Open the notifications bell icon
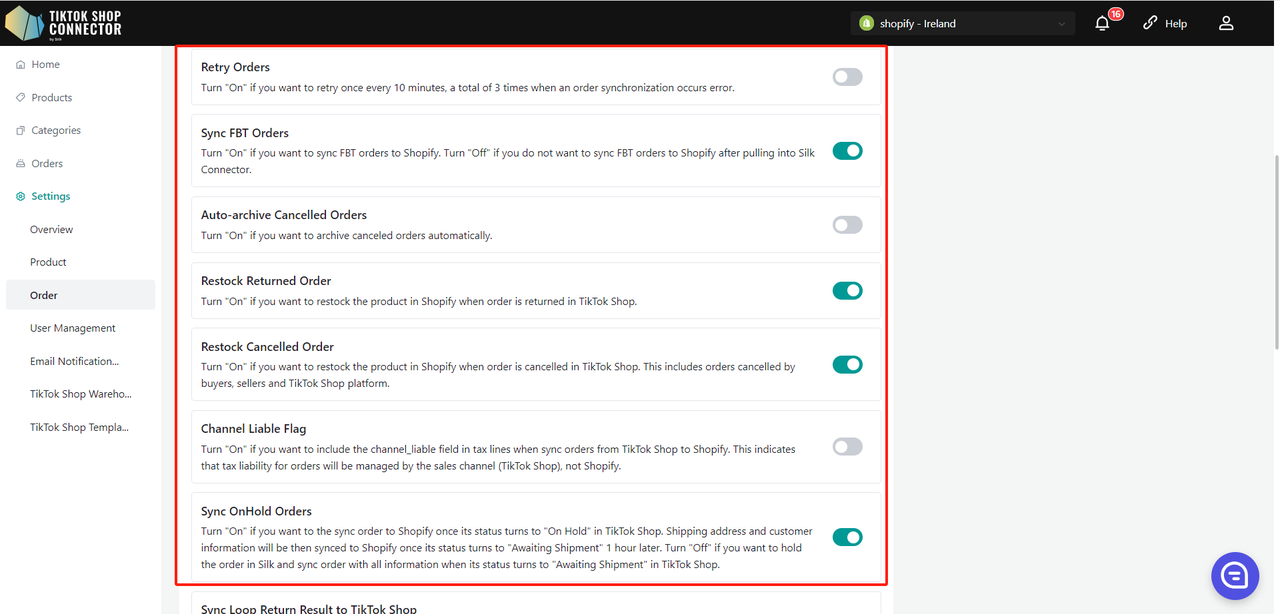The height and width of the screenshot is (614, 1280). point(1103,23)
